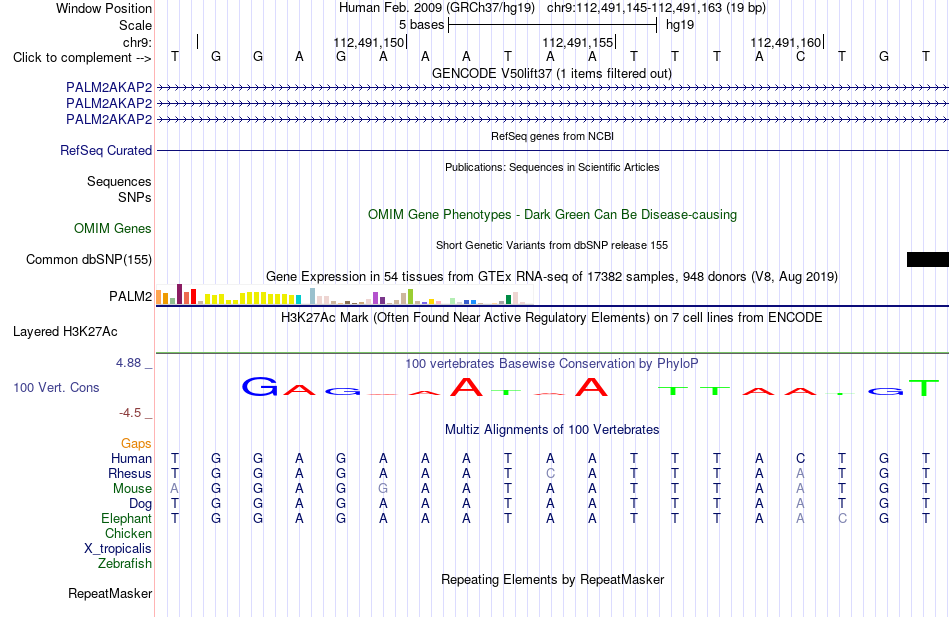Screen dimensions: 950x617
Task: Select the Chicken species row label
Action: pos(128,533)
